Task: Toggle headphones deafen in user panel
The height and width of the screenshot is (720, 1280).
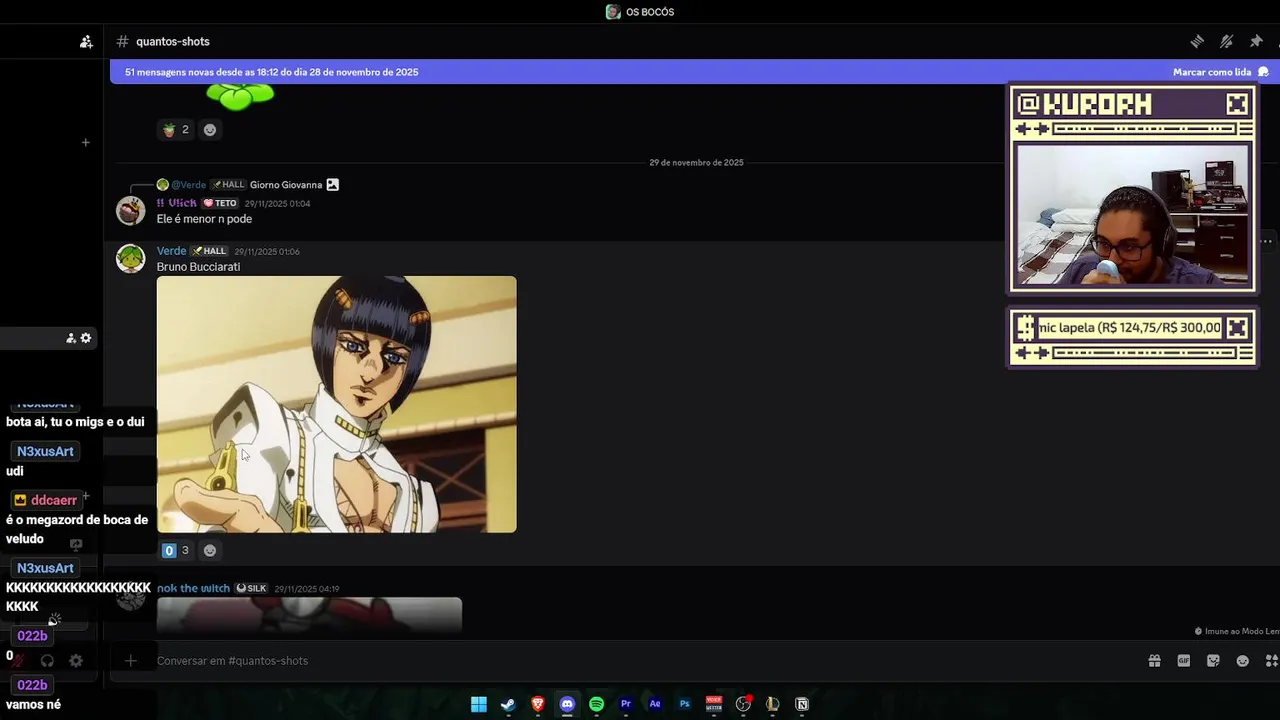Action: 46,661
